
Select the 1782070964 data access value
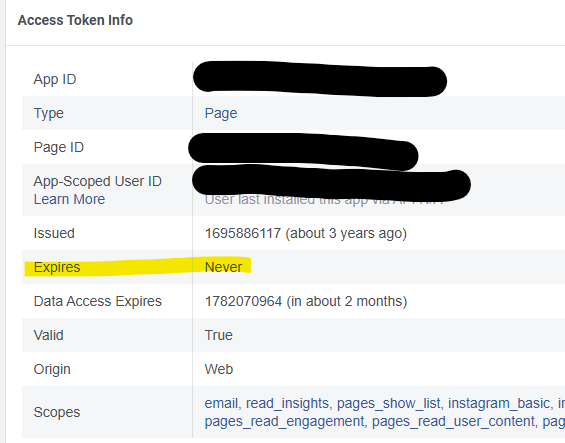pos(243,301)
